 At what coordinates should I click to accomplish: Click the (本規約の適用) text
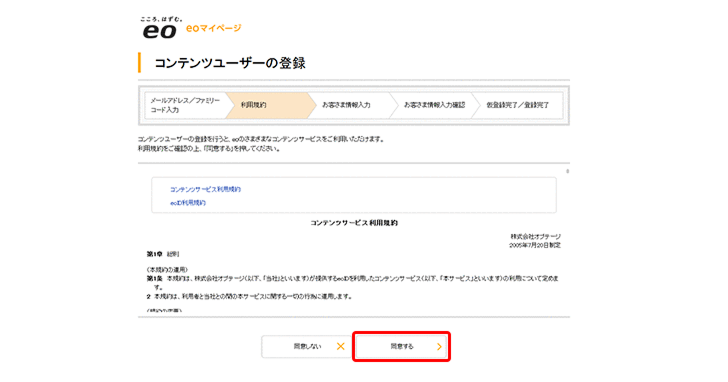(x=167, y=269)
